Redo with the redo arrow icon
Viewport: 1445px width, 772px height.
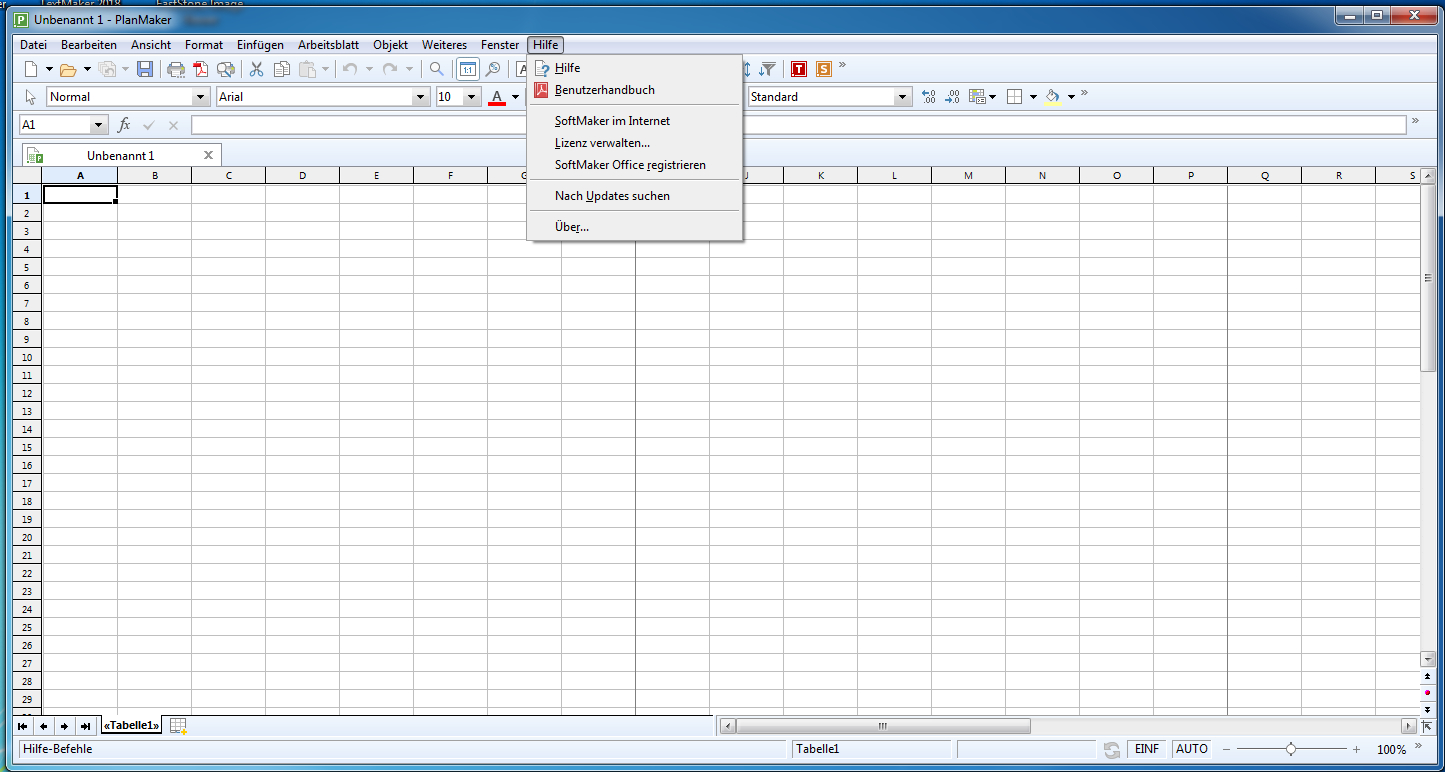pyautogui.click(x=390, y=69)
